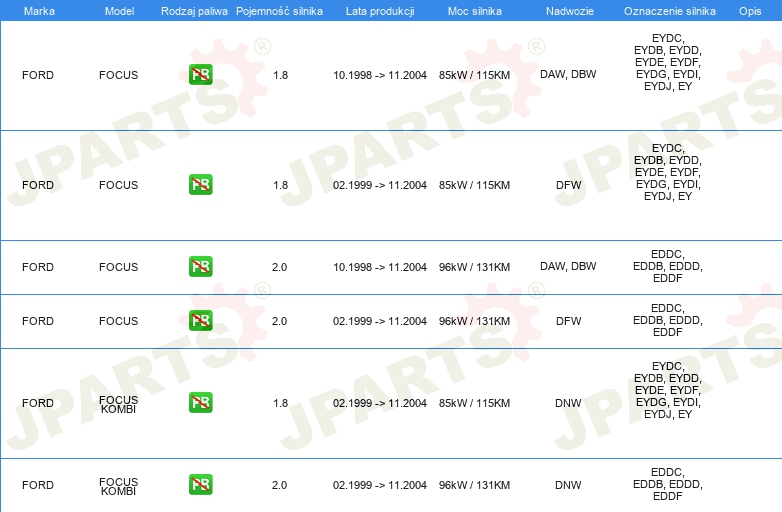Click 96kW / 131KM in the Focus Kombi row
The height and width of the screenshot is (512, 782).
tap(474, 485)
